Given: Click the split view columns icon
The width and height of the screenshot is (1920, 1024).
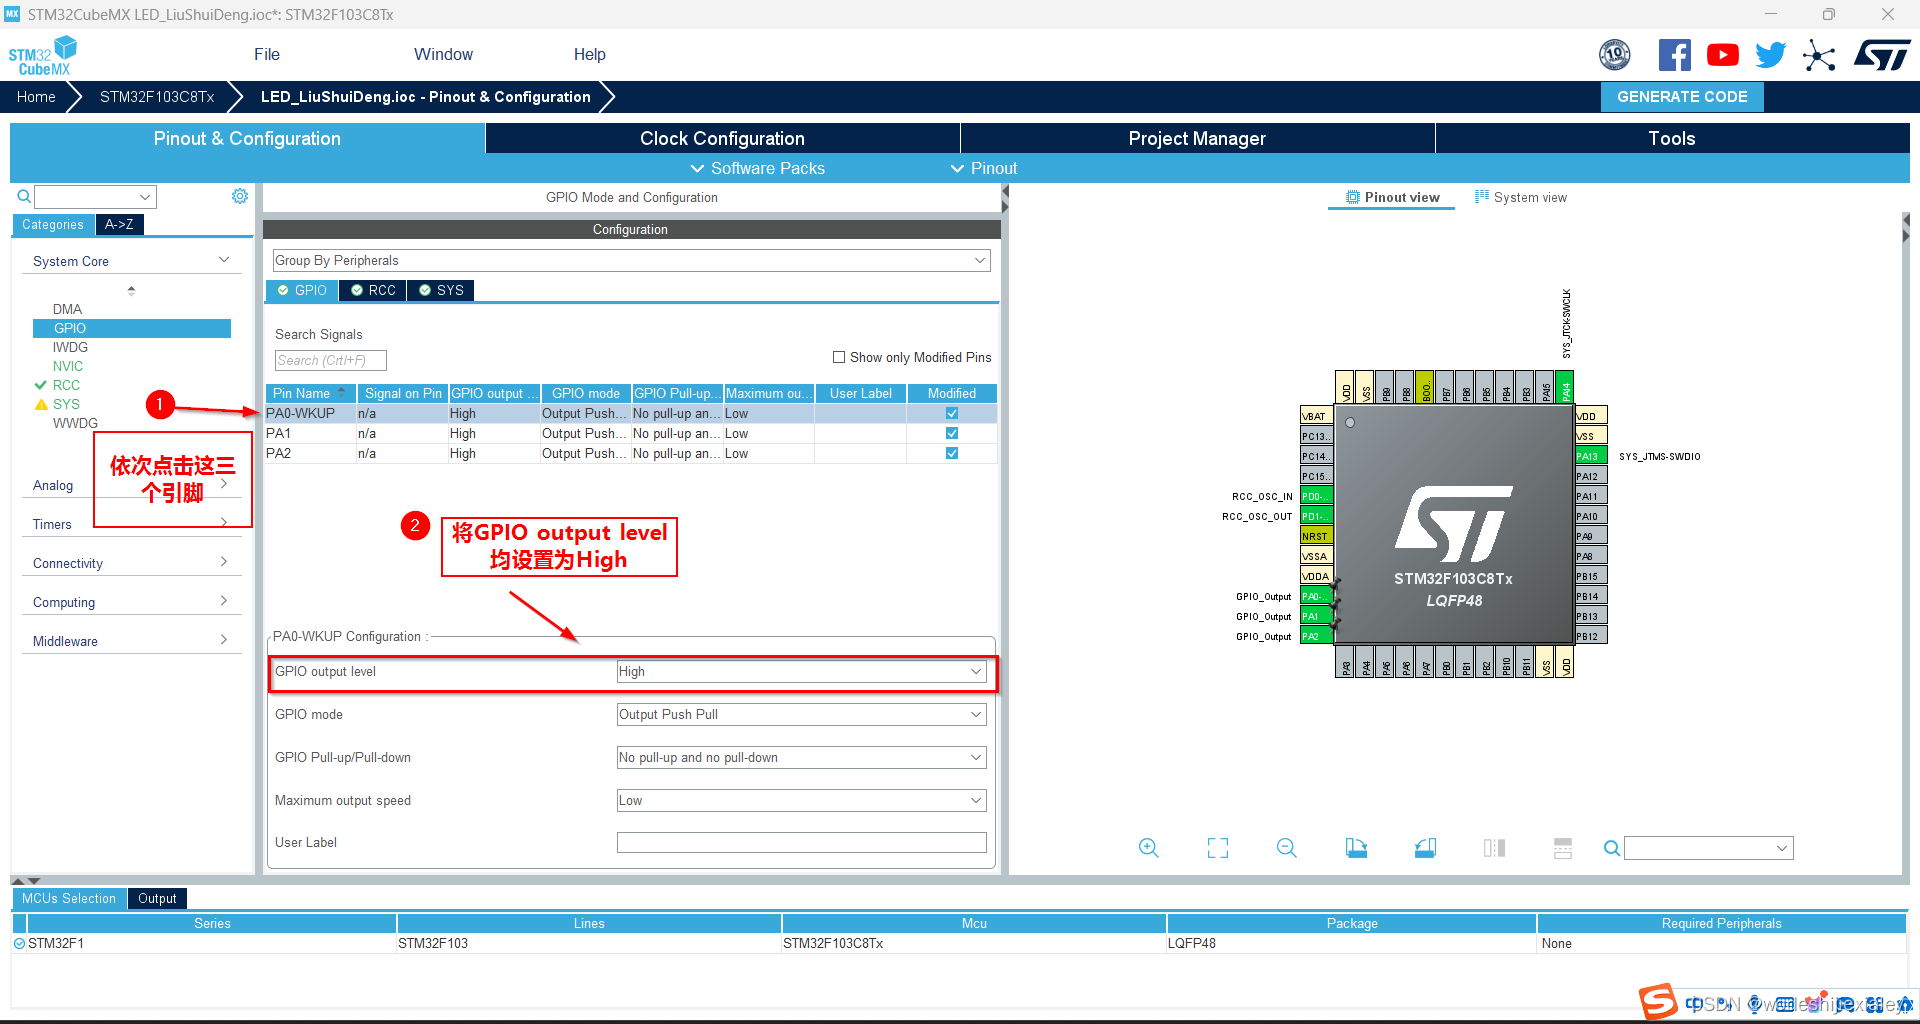Looking at the screenshot, I should click(x=1494, y=848).
